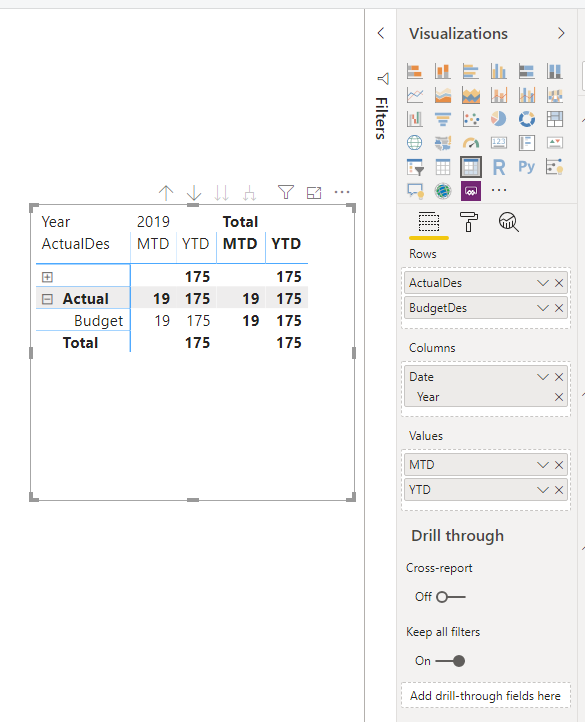This screenshot has height=722, width=585.
Task: Open visual filter funnel icon
Action: [286, 192]
